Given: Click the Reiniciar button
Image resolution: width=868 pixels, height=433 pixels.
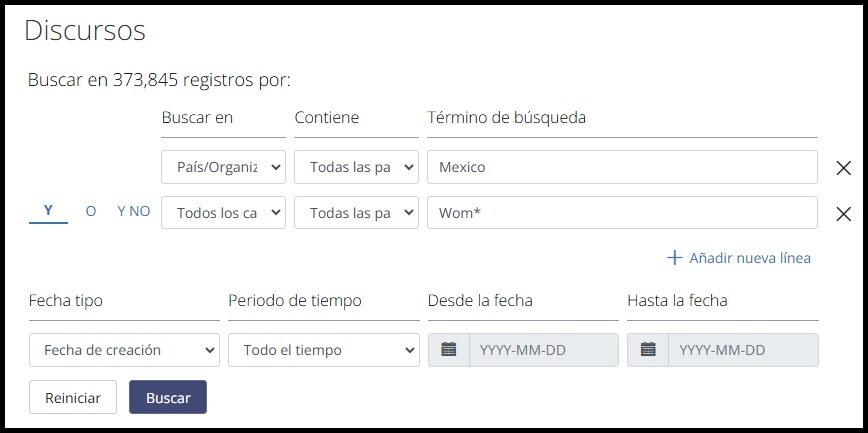Looking at the screenshot, I should [73, 397].
